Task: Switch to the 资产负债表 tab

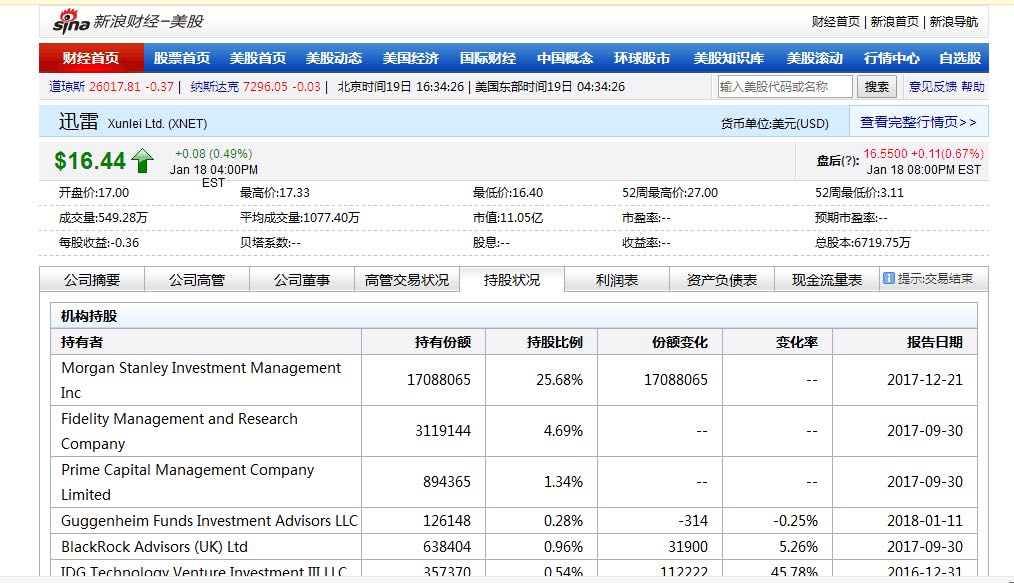Action: point(722,280)
